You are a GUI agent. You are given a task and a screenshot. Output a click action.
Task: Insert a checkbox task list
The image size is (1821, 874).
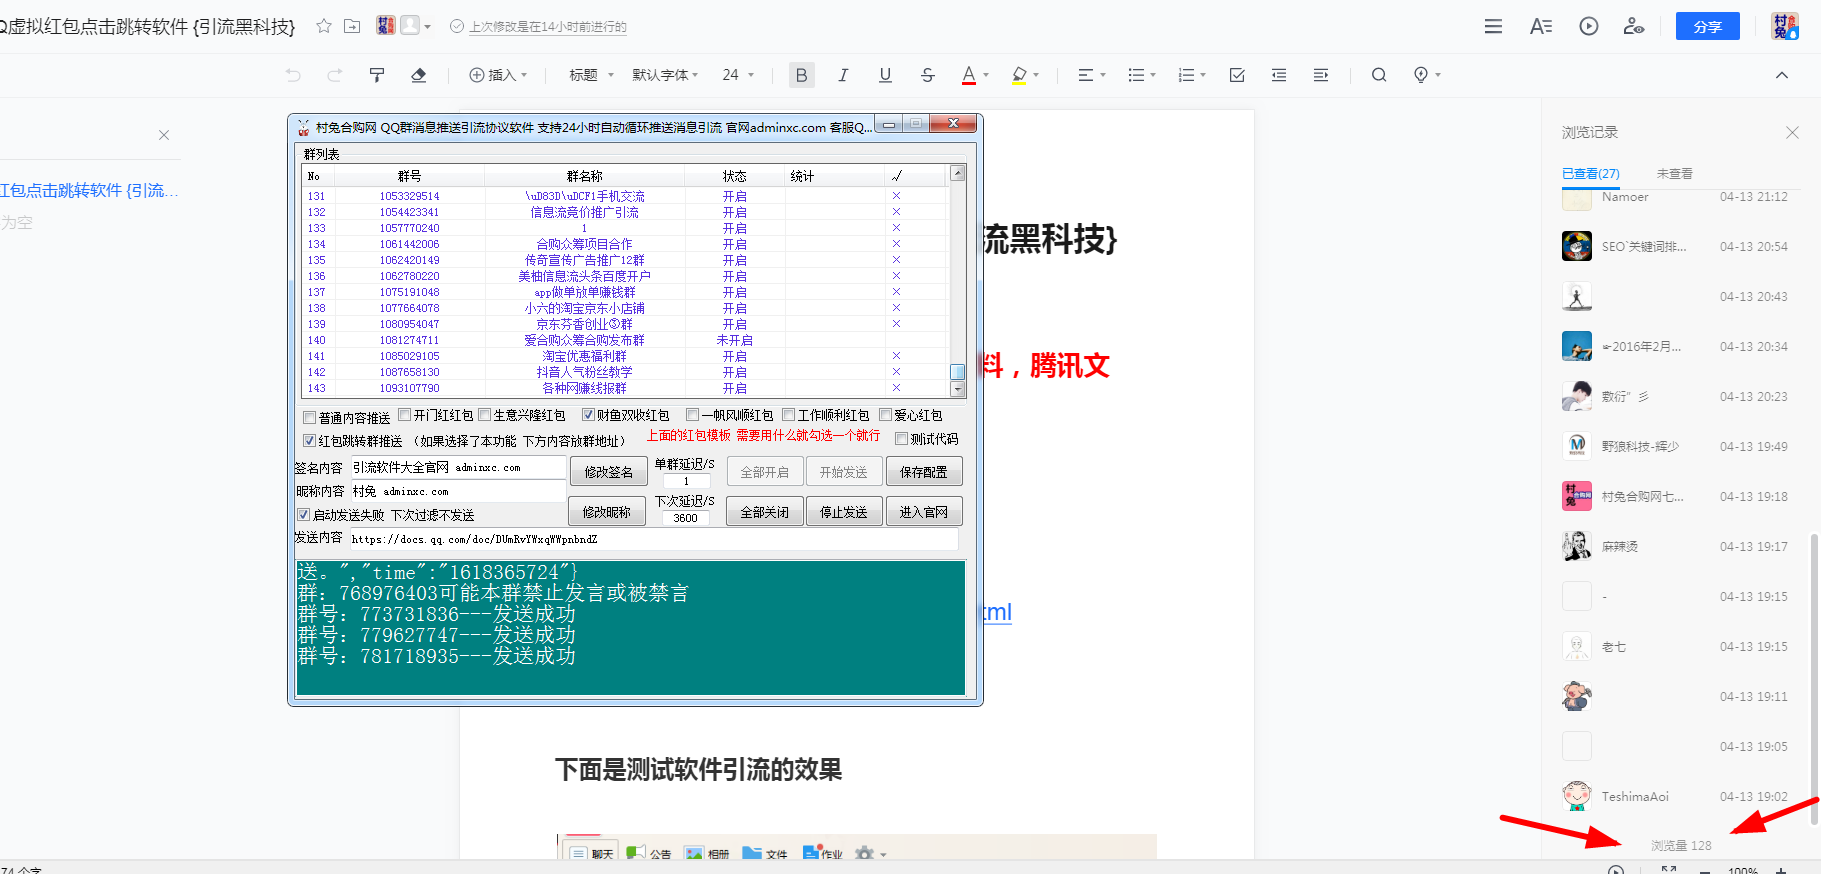1237,75
